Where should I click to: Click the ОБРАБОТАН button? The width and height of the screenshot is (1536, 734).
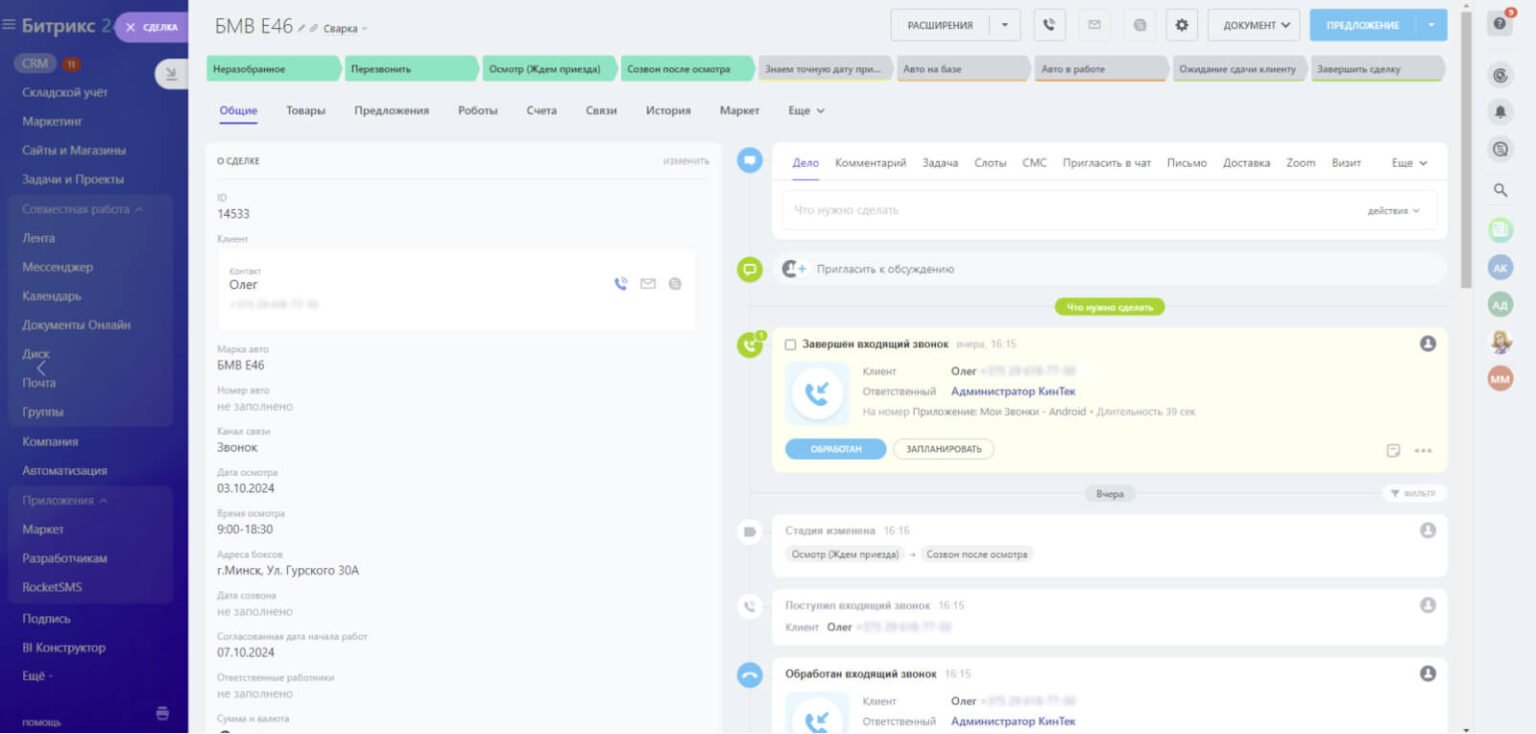(836, 449)
